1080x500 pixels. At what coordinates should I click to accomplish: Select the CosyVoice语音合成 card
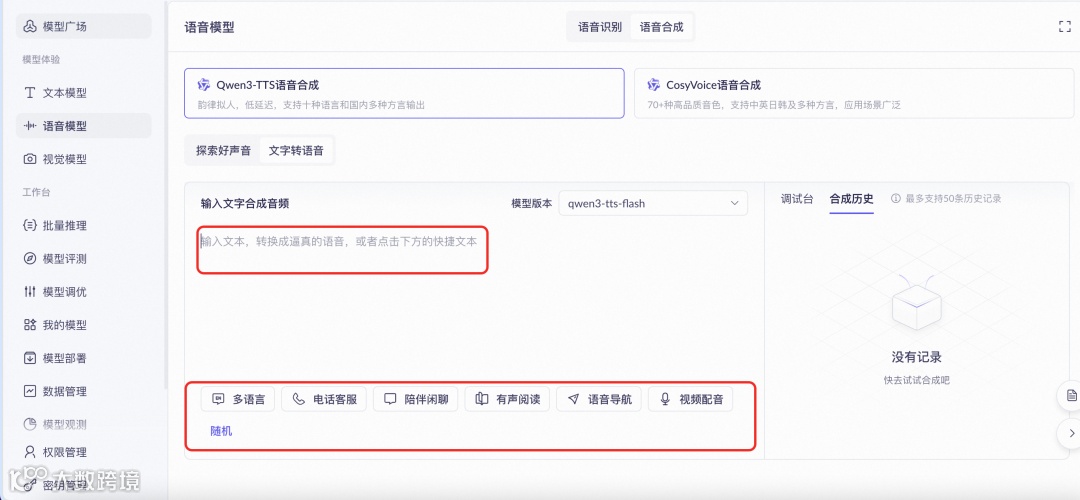coord(854,93)
